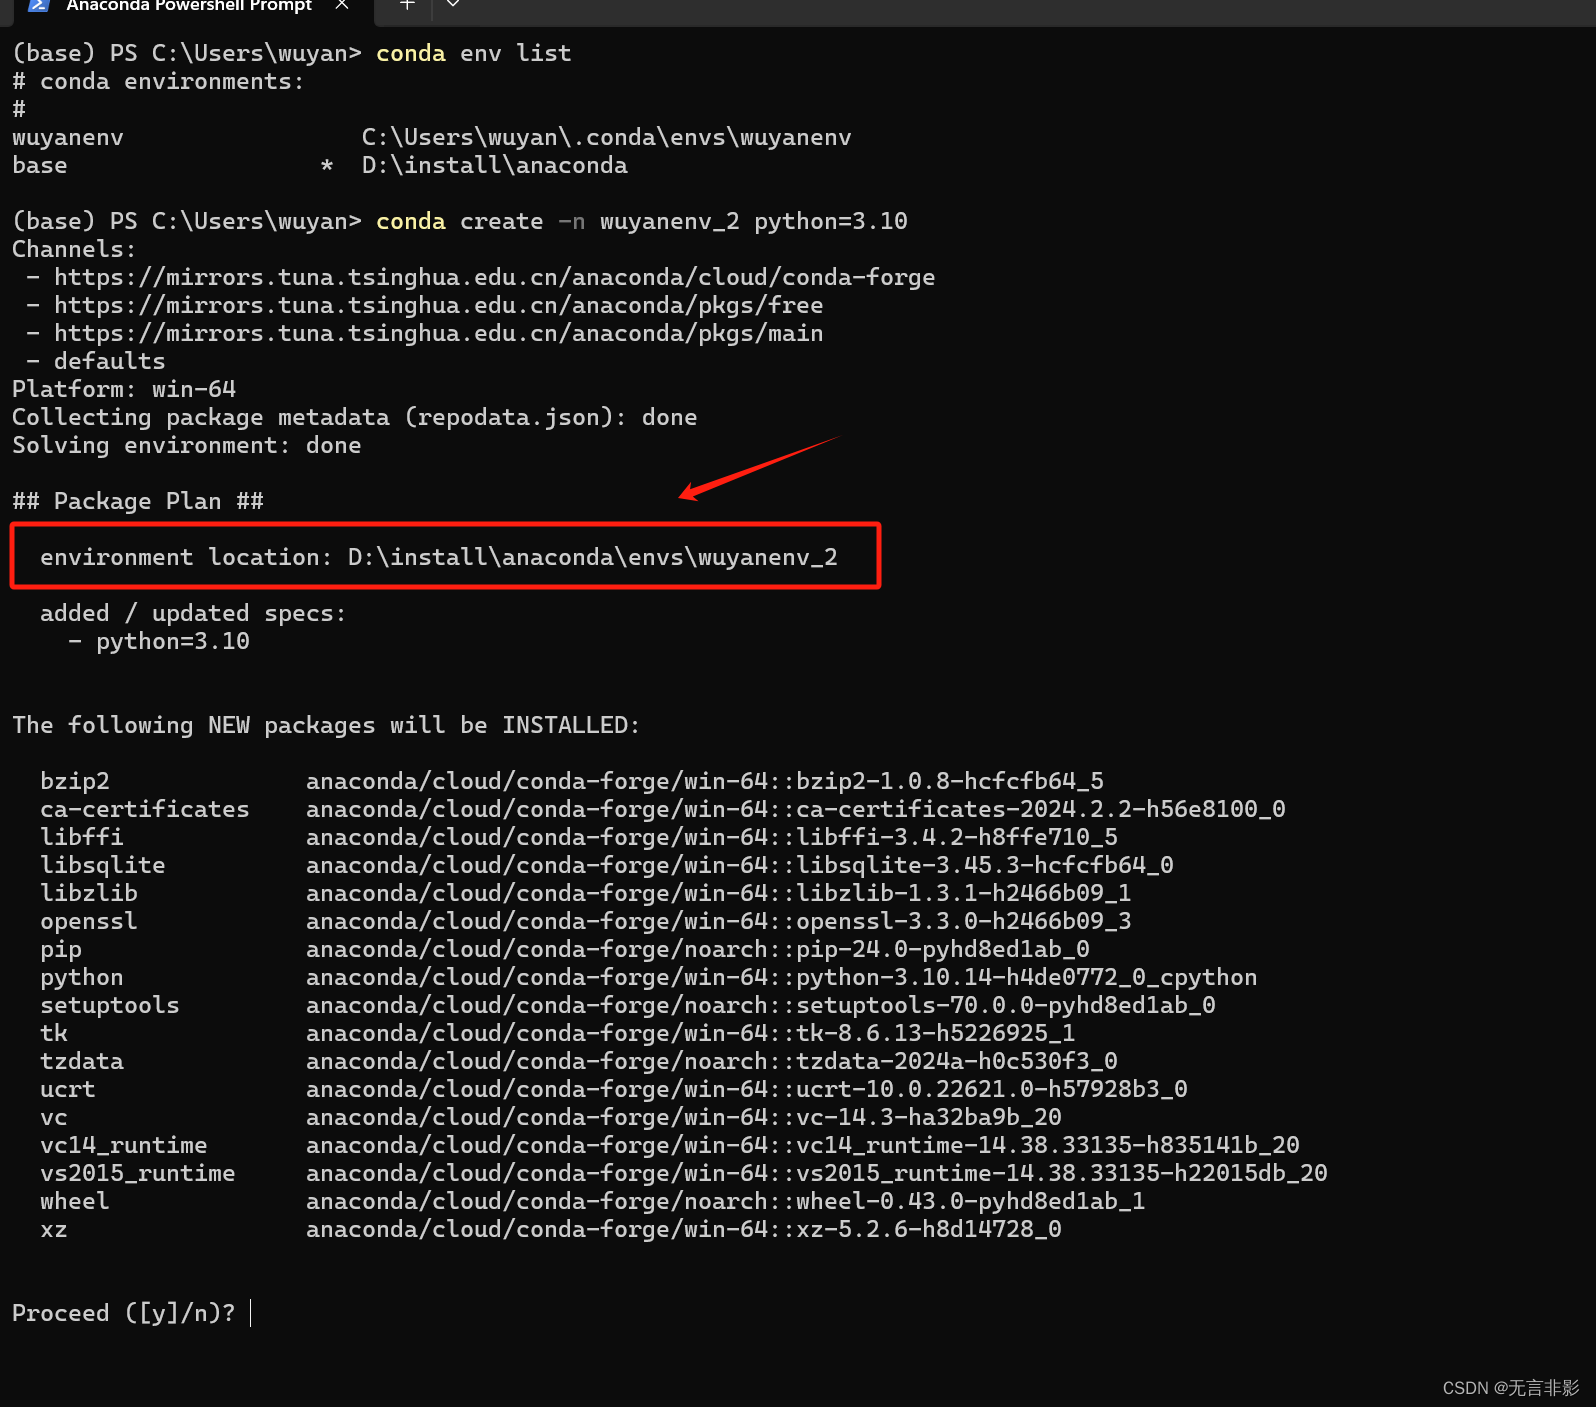This screenshot has width=1596, height=1407.
Task: Click the tzdata package name
Action: point(82,1061)
